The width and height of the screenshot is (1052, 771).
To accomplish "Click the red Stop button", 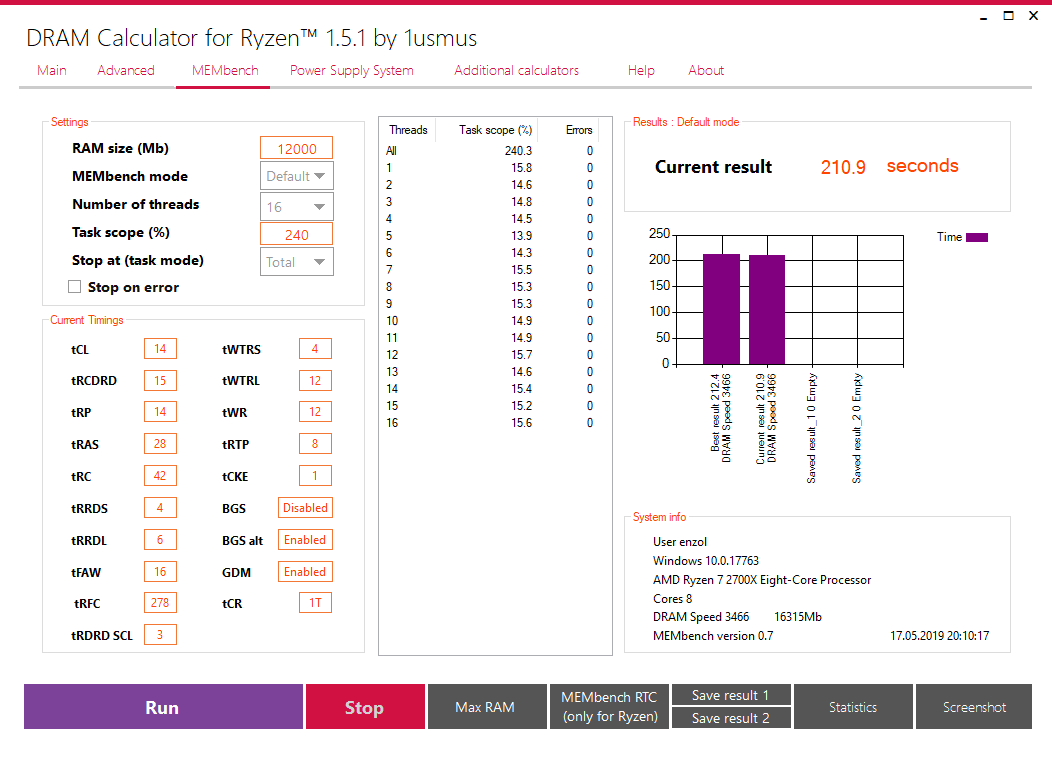I will [x=365, y=707].
